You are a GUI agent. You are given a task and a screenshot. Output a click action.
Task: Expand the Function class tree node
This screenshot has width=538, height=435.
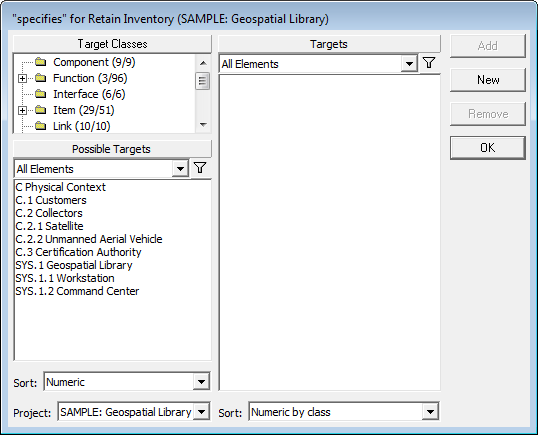[x=22, y=79]
